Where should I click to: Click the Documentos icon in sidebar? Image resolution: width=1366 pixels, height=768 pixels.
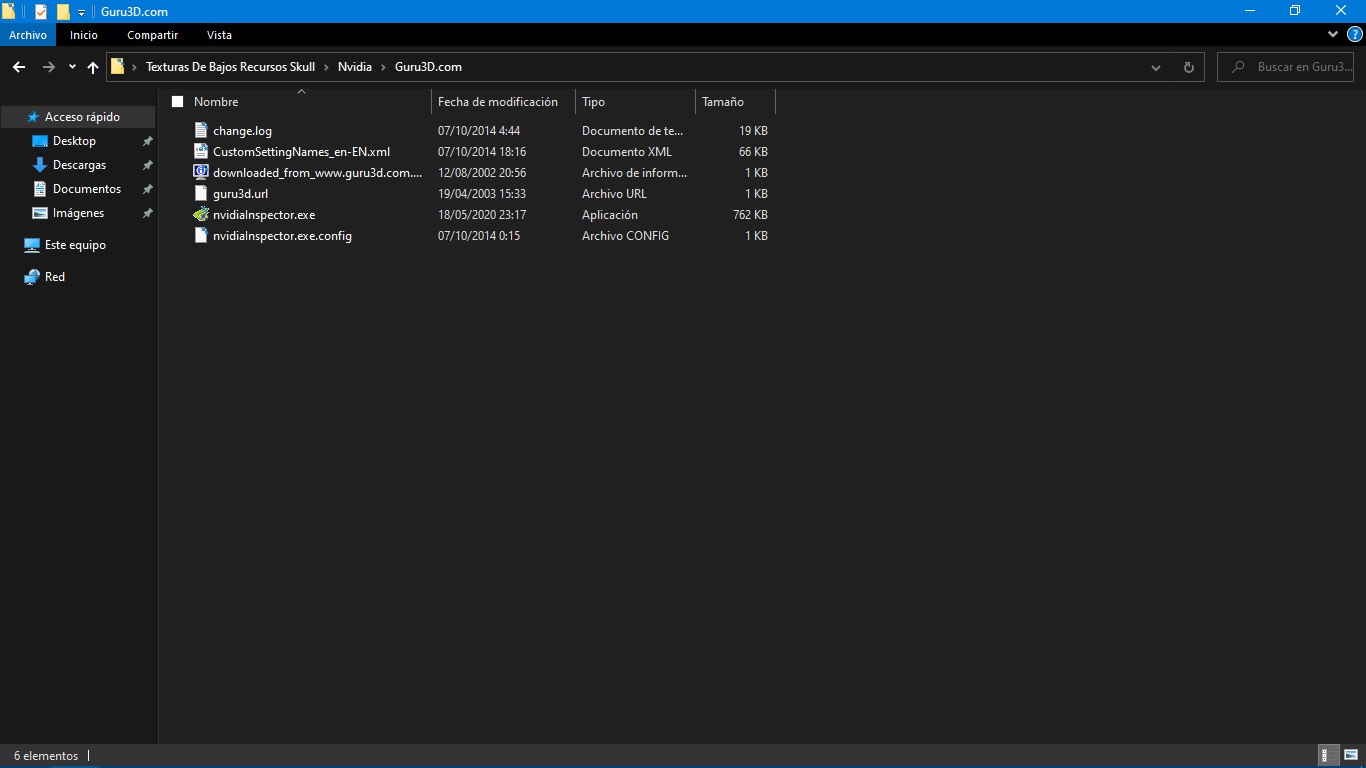point(40,189)
